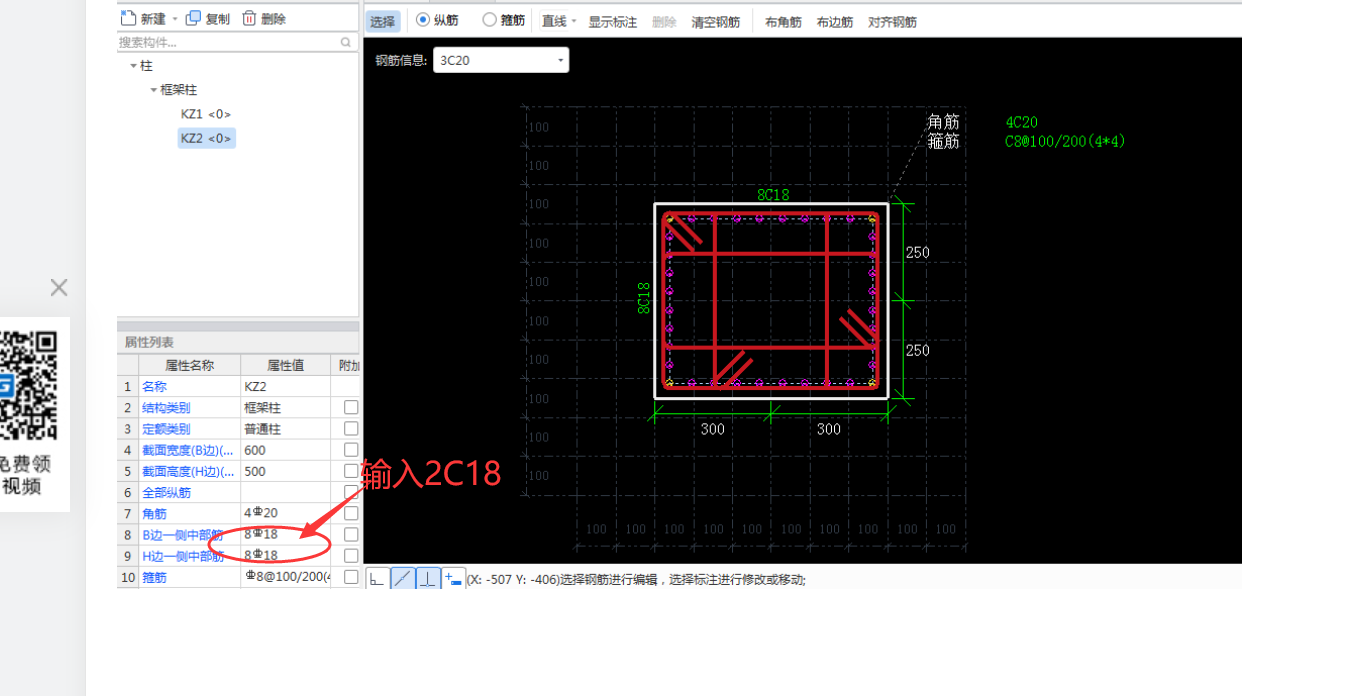Screen dimensions: 1367x696
Task: Tick the 附加 checkbox for 截面宽度(B边)
Action: click(351, 450)
